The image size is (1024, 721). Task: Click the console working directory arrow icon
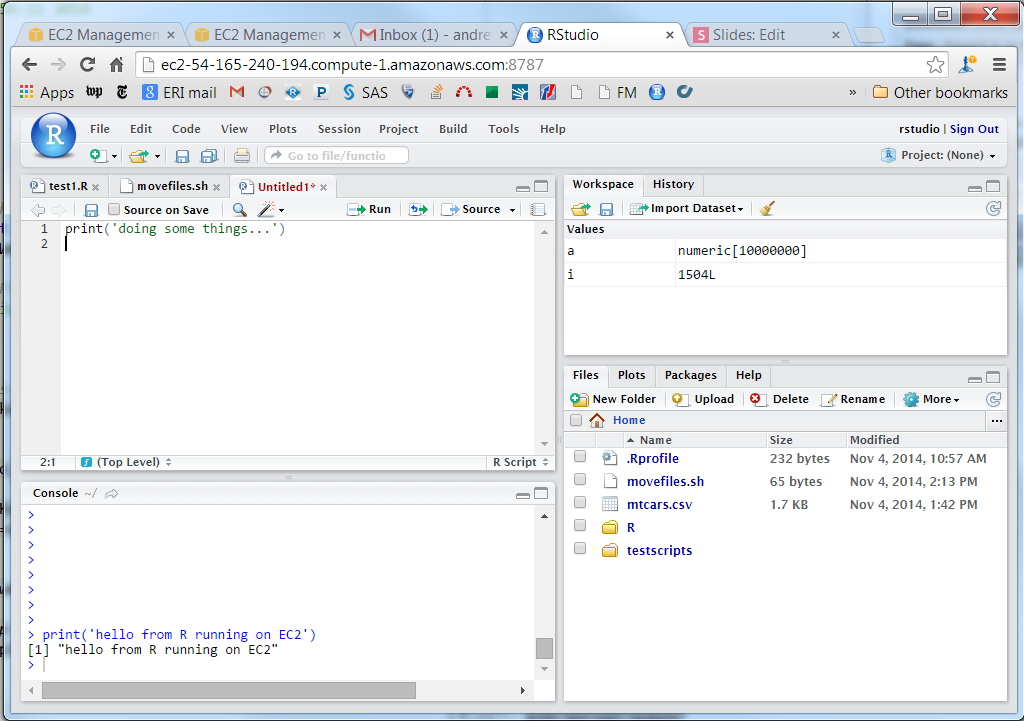coord(112,493)
